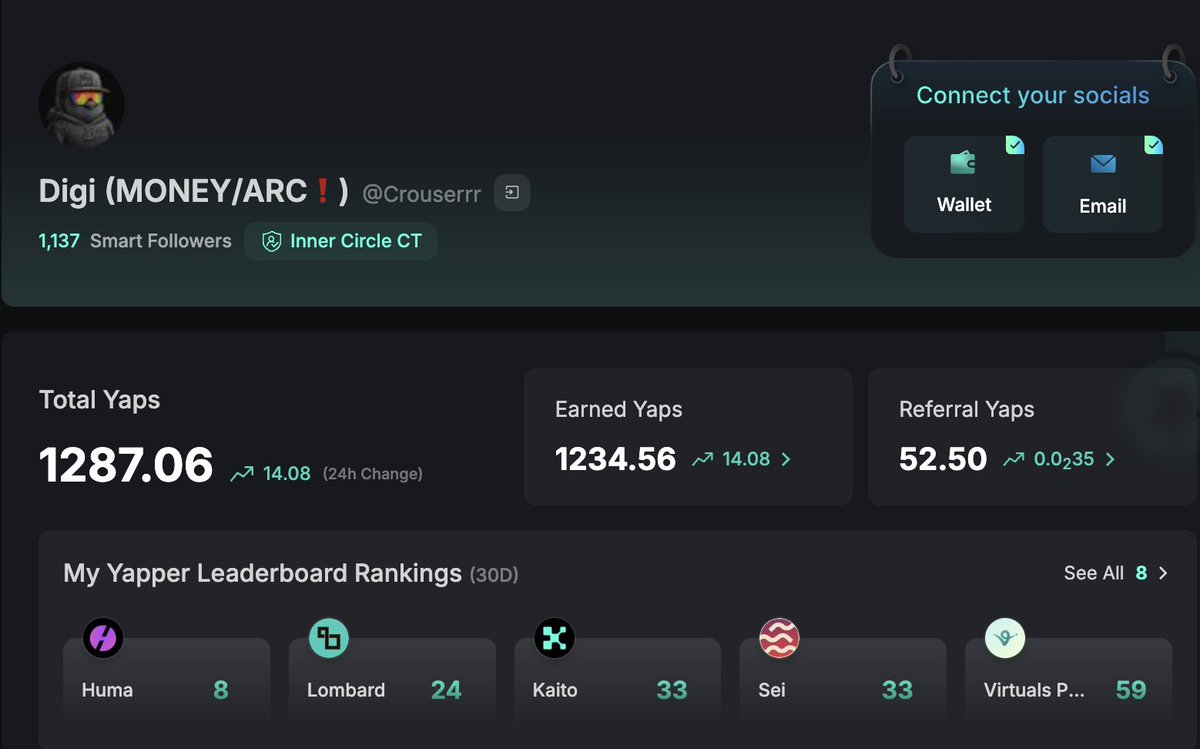
Task: Click the Huma project logo
Action: [103, 637]
